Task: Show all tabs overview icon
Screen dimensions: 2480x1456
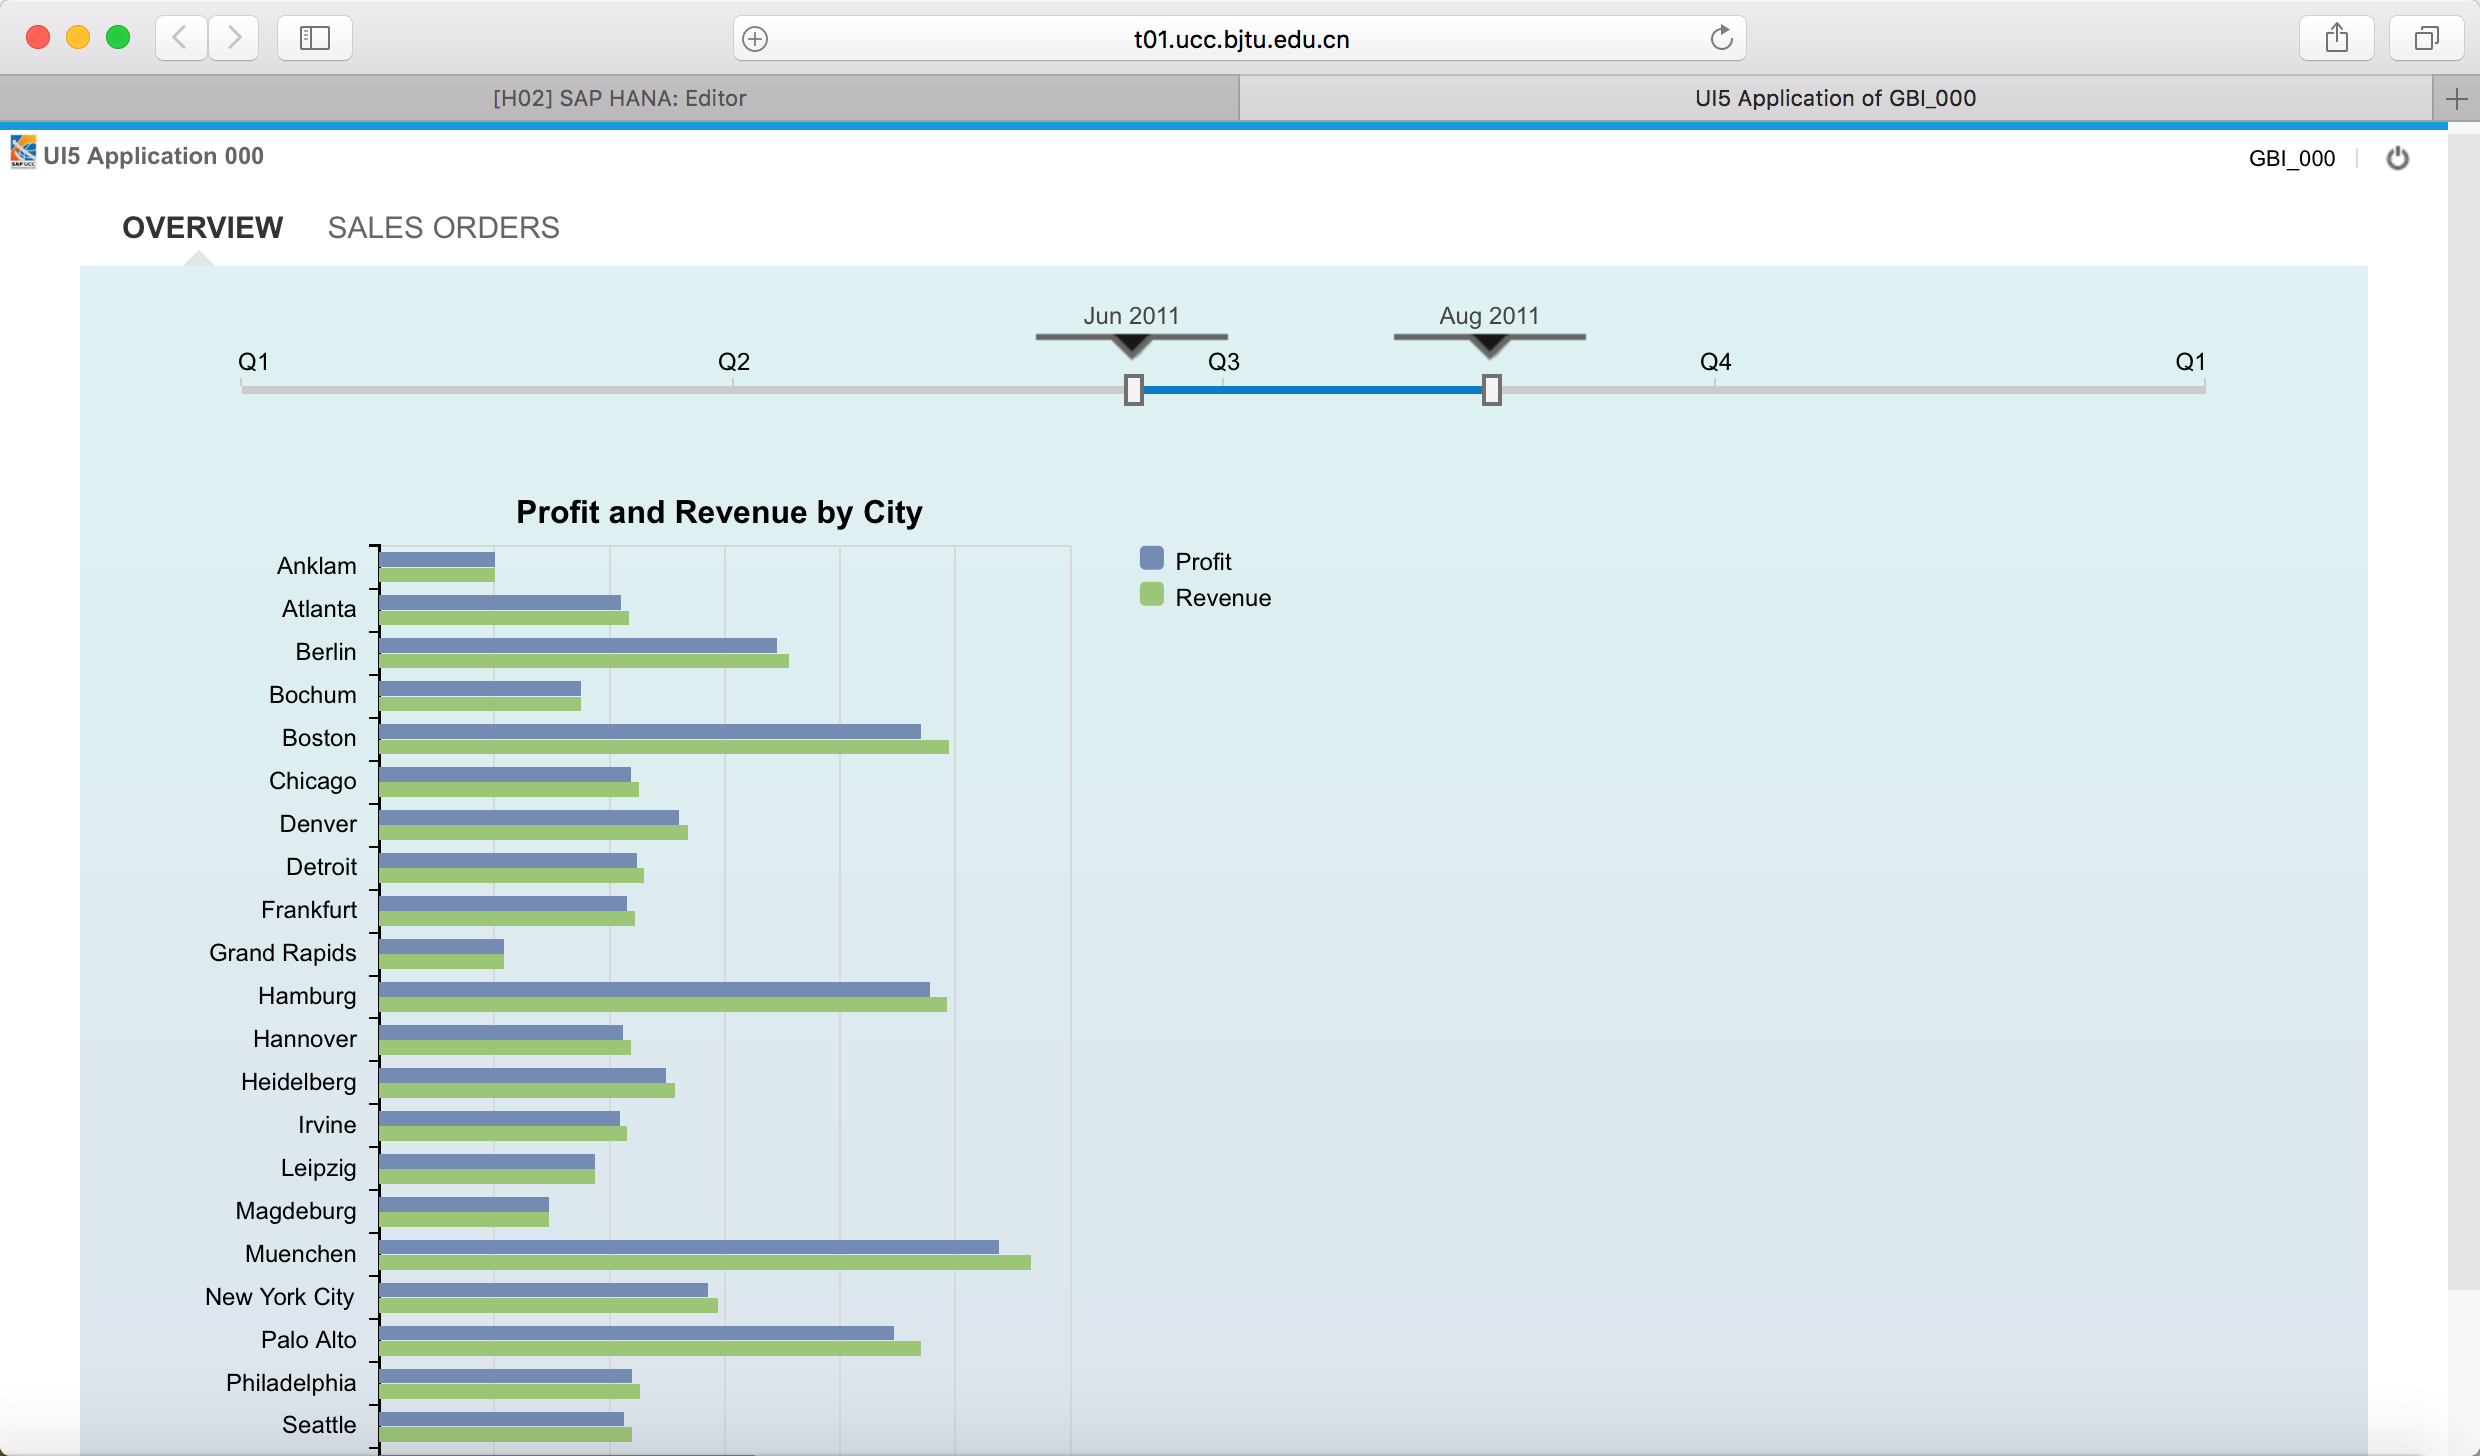Action: coord(2427,38)
